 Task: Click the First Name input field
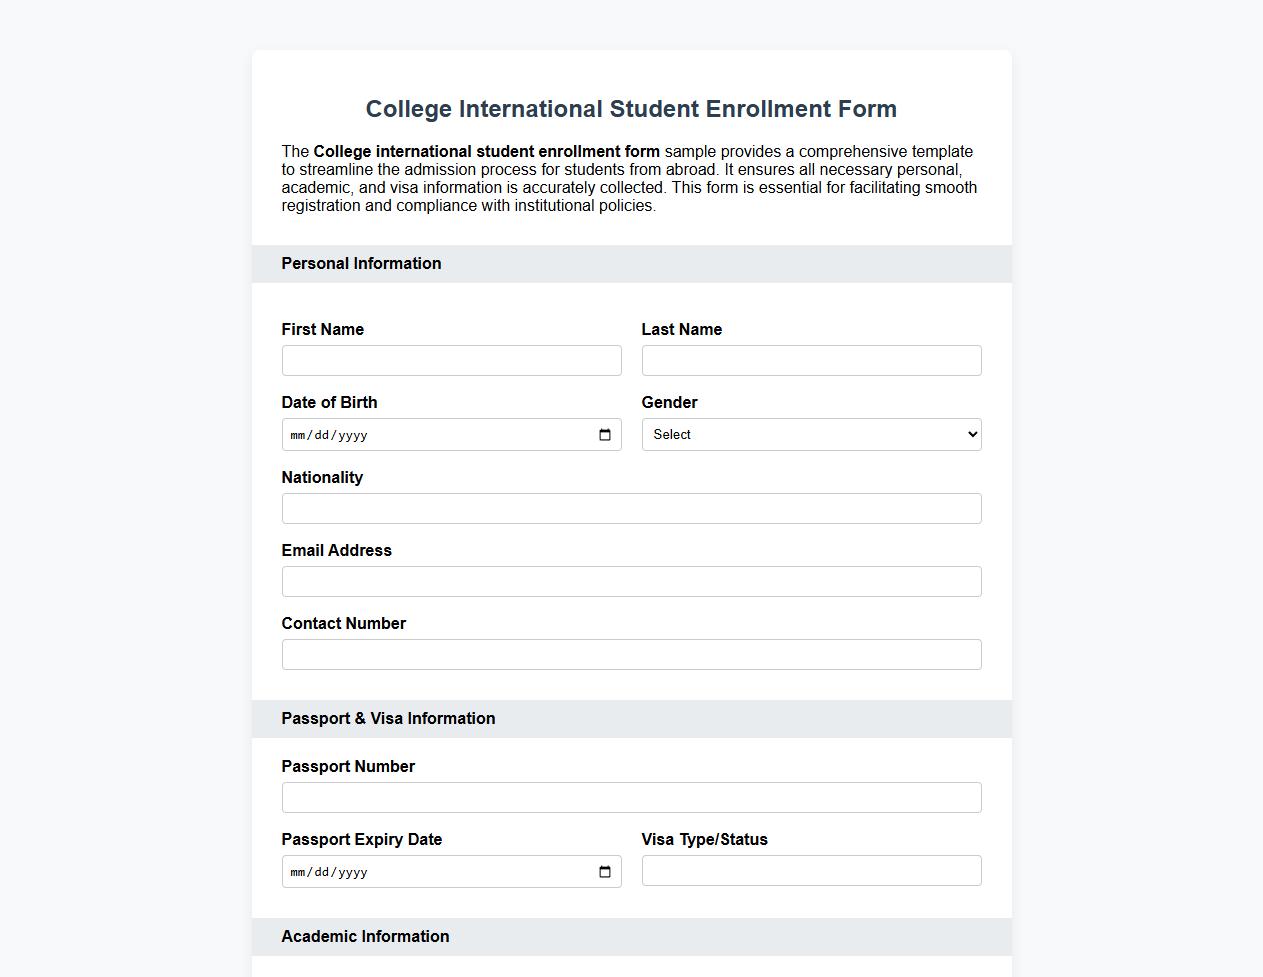pos(451,360)
